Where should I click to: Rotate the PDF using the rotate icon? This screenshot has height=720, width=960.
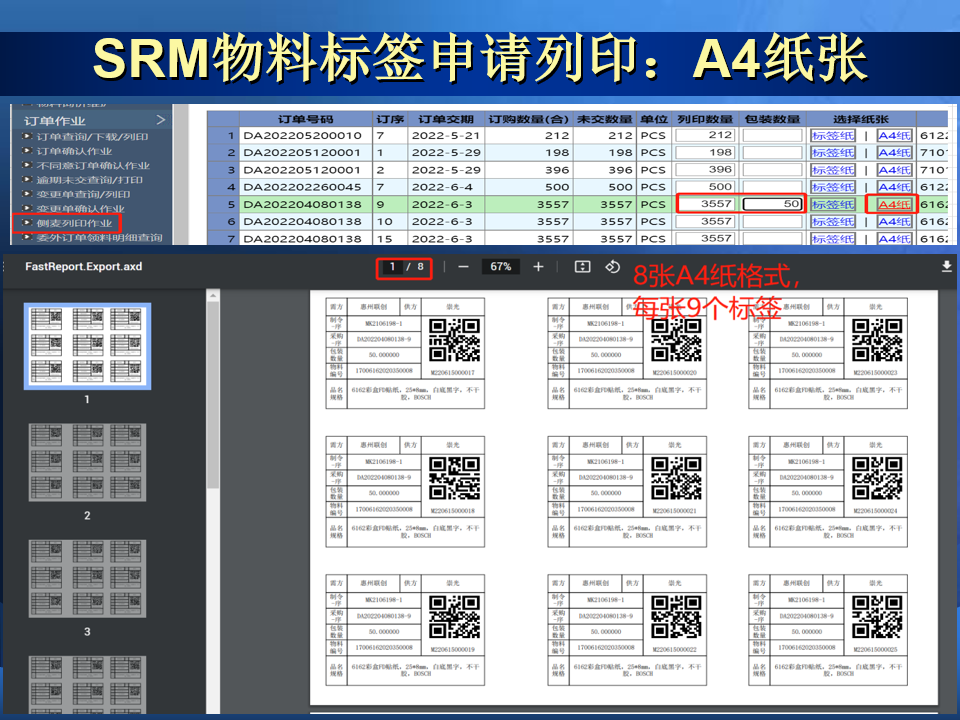pos(612,267)
